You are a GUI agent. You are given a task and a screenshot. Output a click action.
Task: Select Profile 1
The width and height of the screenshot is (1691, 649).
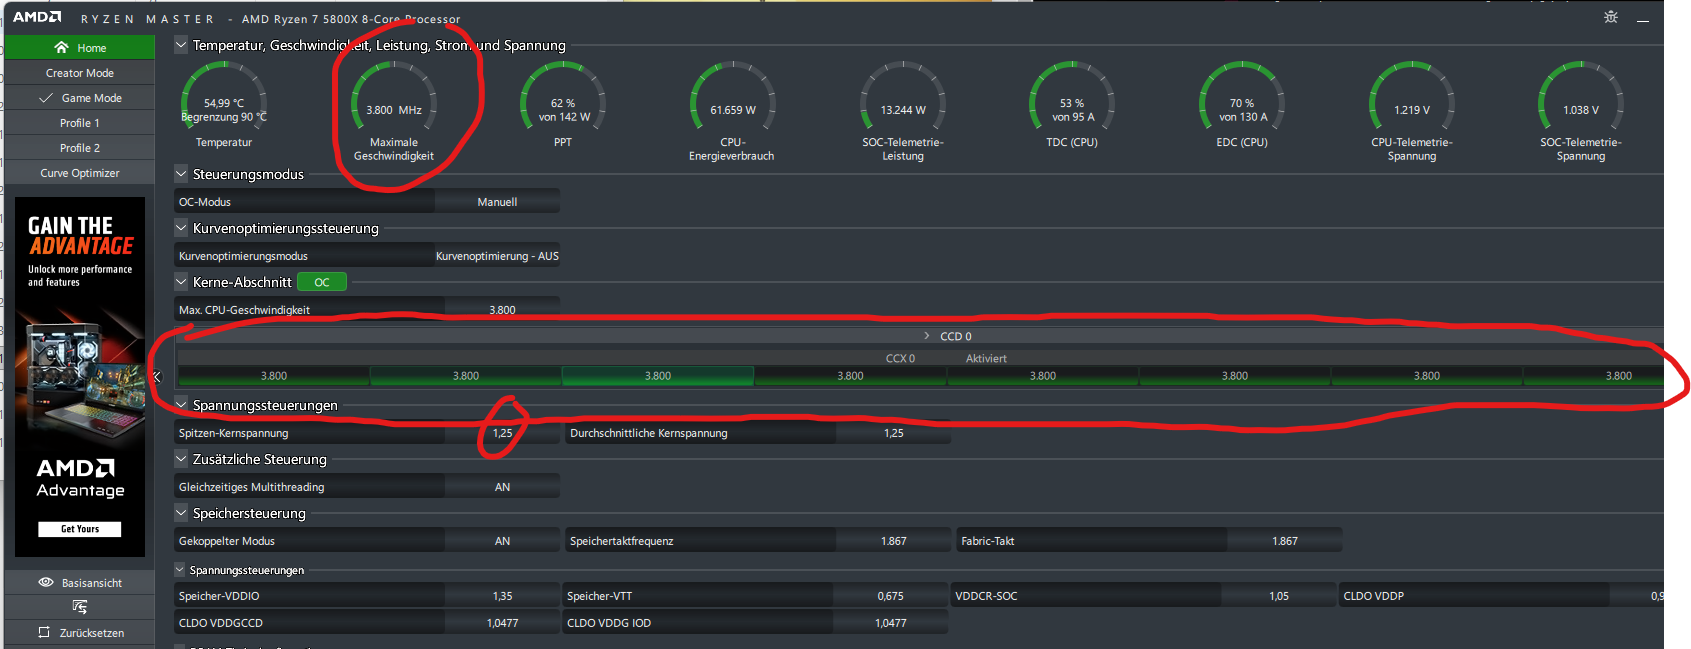[x=80, y=123]
